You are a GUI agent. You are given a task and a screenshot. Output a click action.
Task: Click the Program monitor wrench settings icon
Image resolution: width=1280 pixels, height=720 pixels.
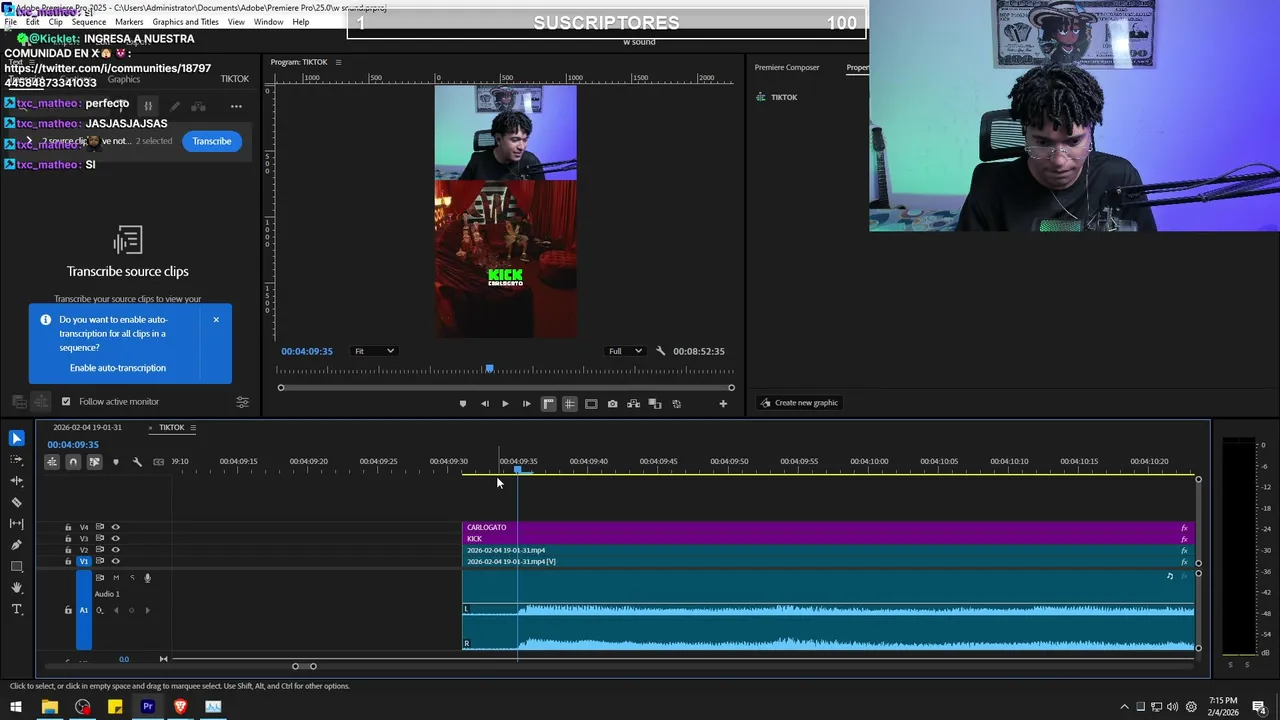click(660, 351)
